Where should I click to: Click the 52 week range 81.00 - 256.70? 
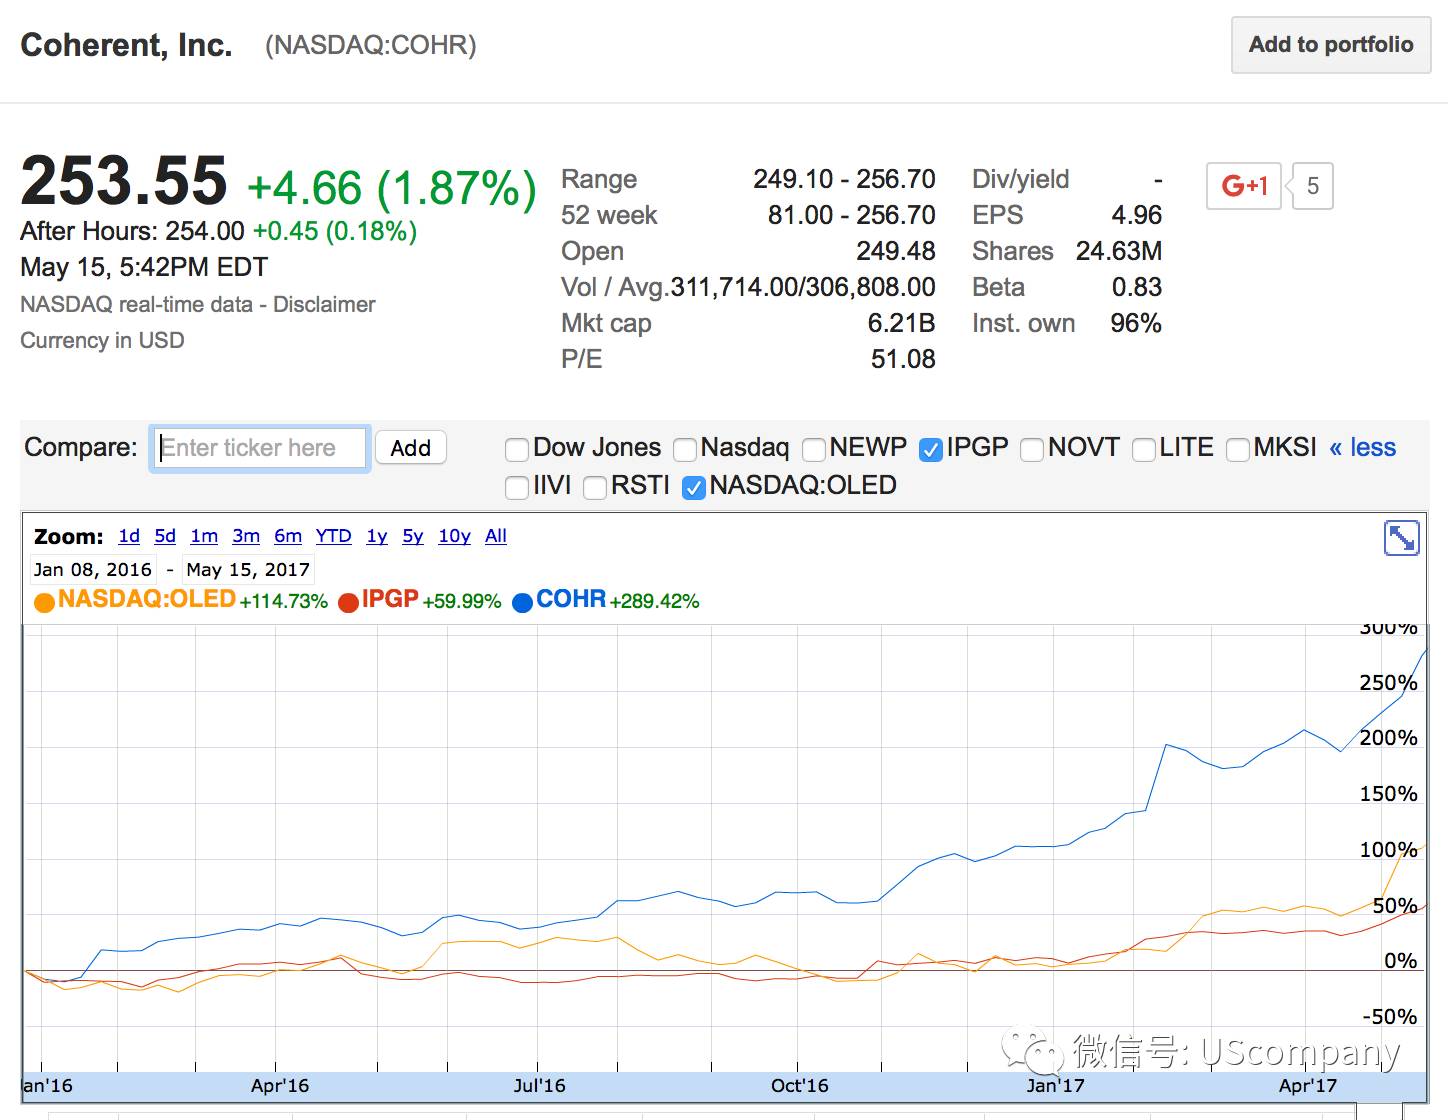tap(852, 215)
